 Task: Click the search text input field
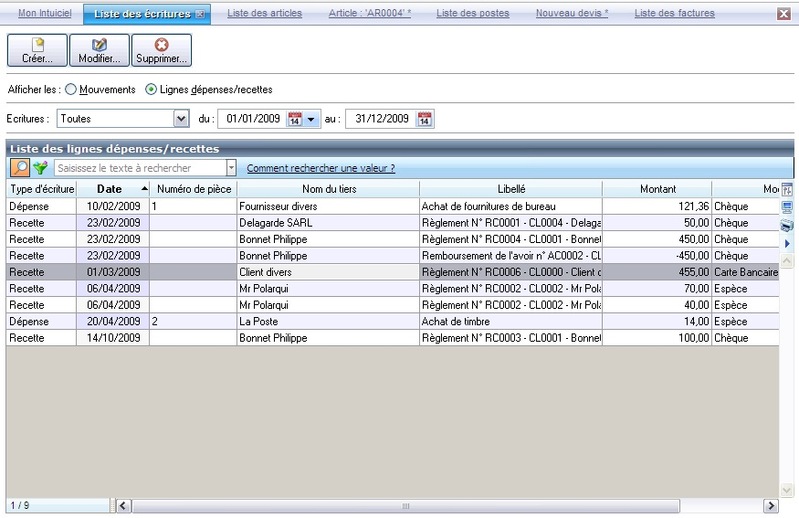(x=140, y=168)
